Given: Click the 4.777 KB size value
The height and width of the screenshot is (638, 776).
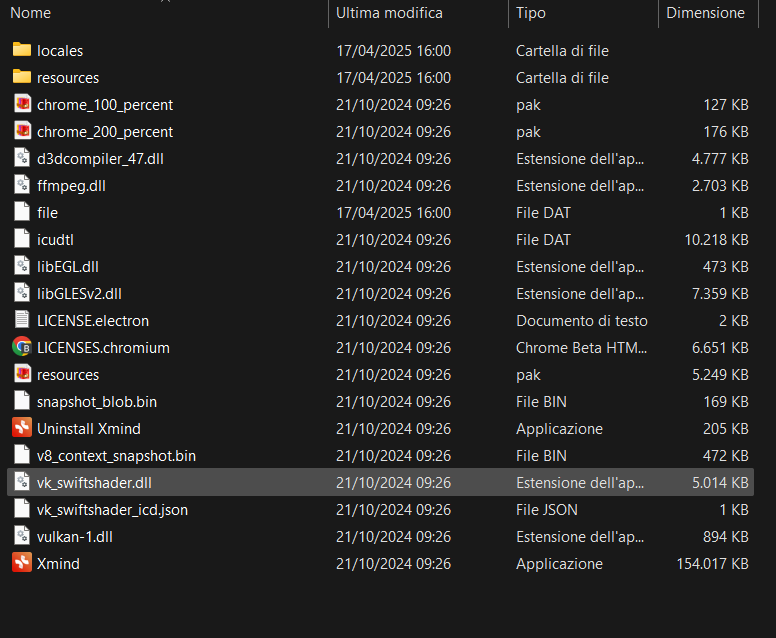Looking at the screenshot, I should pyautogui.click(x=720, y=159).
